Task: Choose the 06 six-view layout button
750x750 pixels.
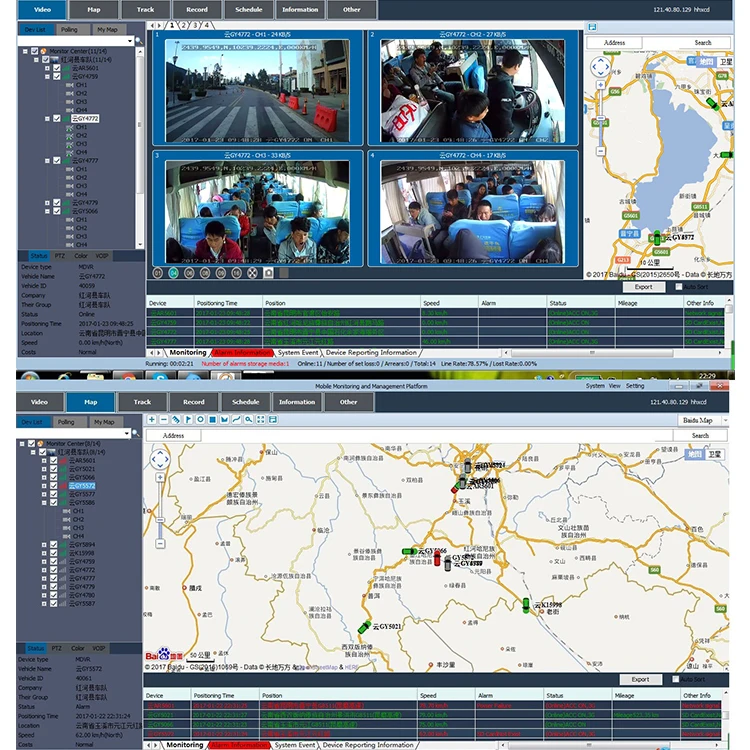Action: (x=189, y=273)
